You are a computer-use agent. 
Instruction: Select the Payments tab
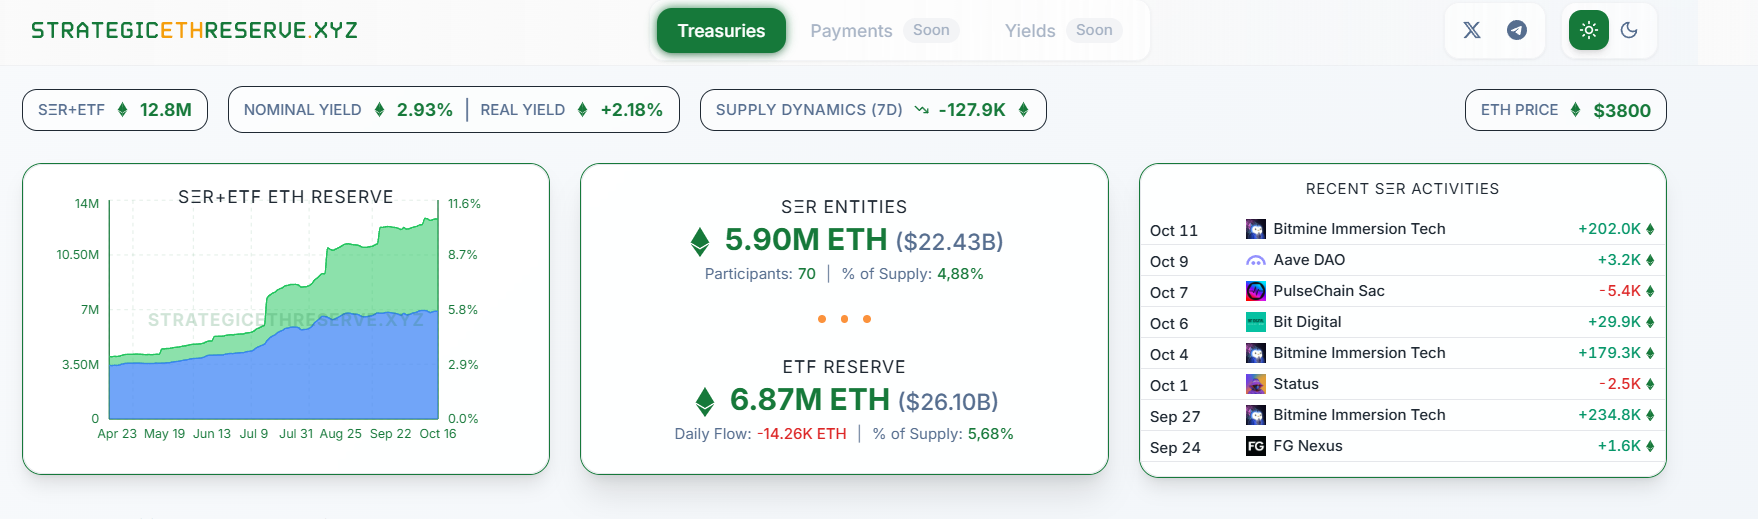tap(851, 31)
